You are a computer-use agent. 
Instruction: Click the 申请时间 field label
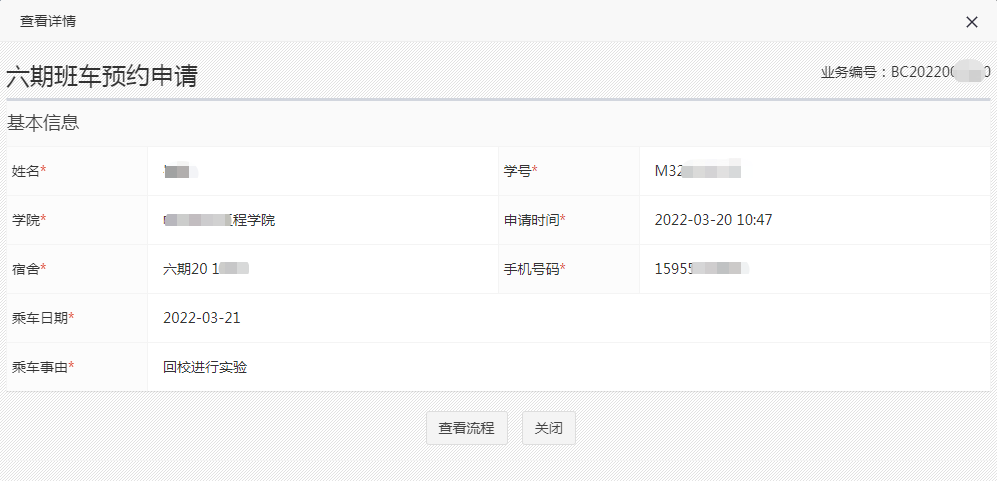535,220
